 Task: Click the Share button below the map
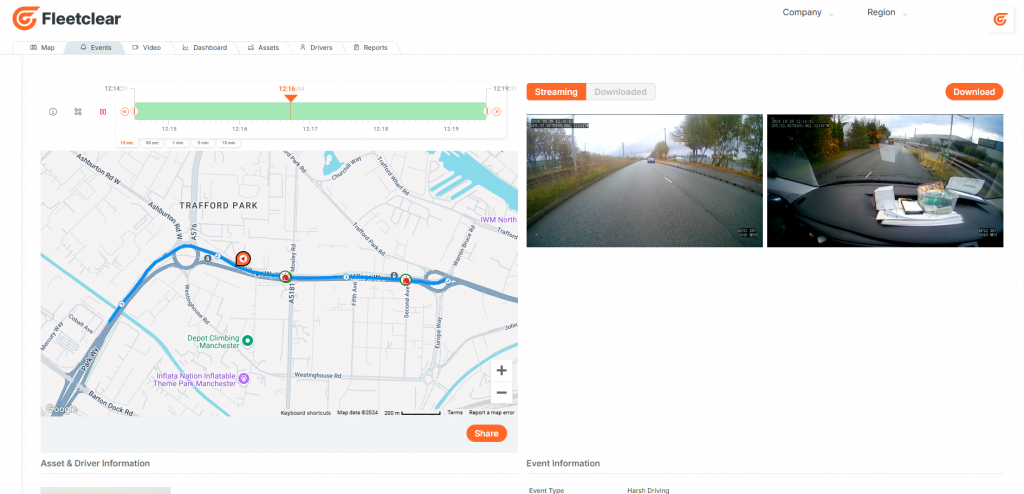click(487, 433)
